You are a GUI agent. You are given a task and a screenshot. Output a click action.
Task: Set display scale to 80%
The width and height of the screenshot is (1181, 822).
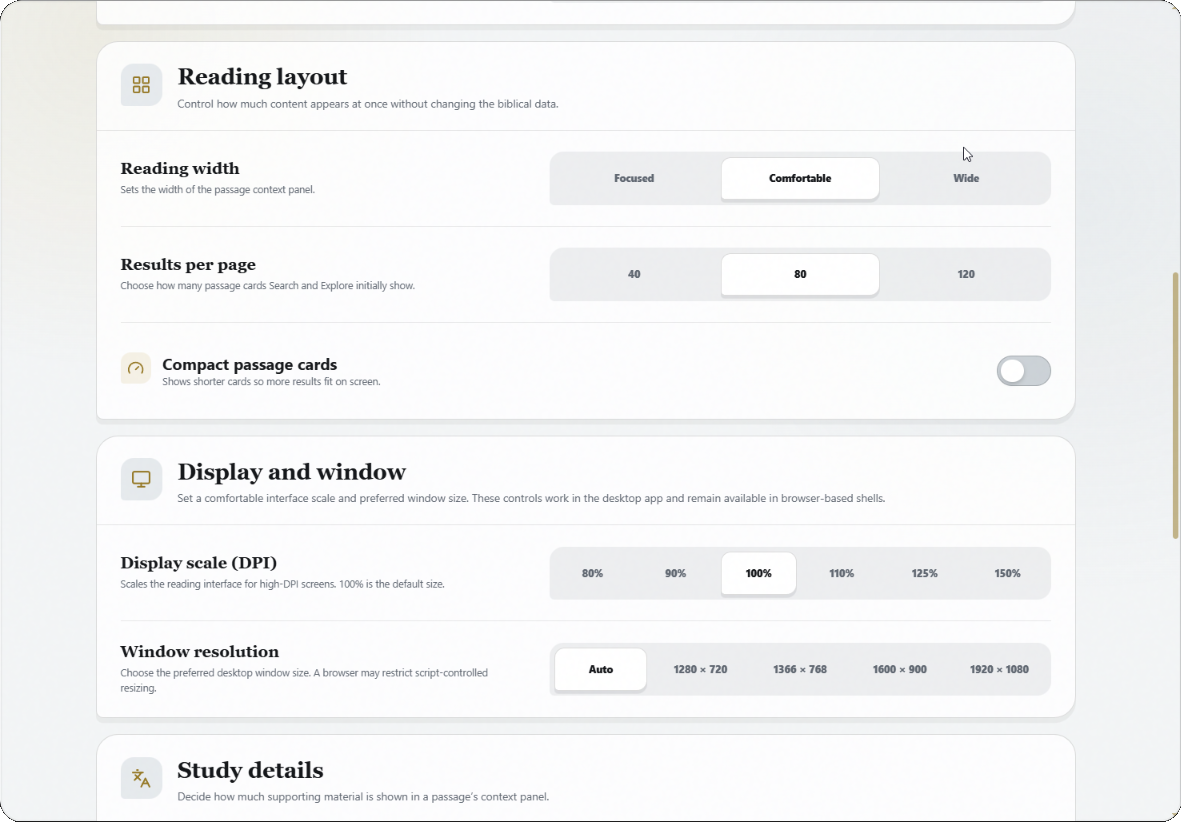(593, 573)
